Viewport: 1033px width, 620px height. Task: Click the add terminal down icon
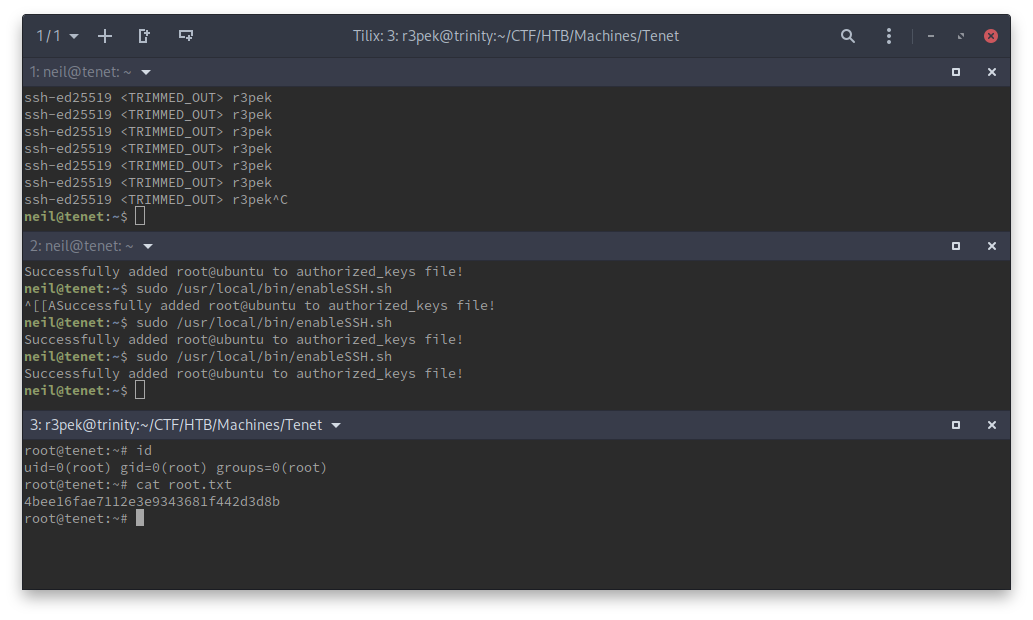185,36
